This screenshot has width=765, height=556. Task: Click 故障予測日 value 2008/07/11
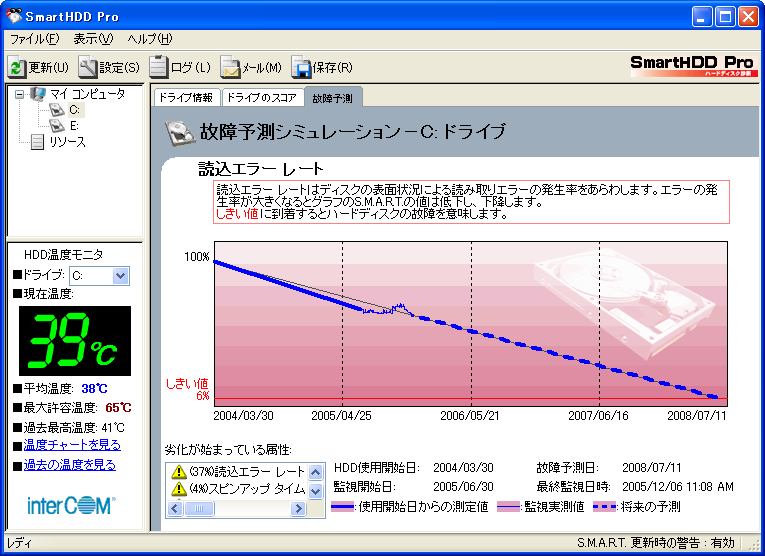(652, 468)
